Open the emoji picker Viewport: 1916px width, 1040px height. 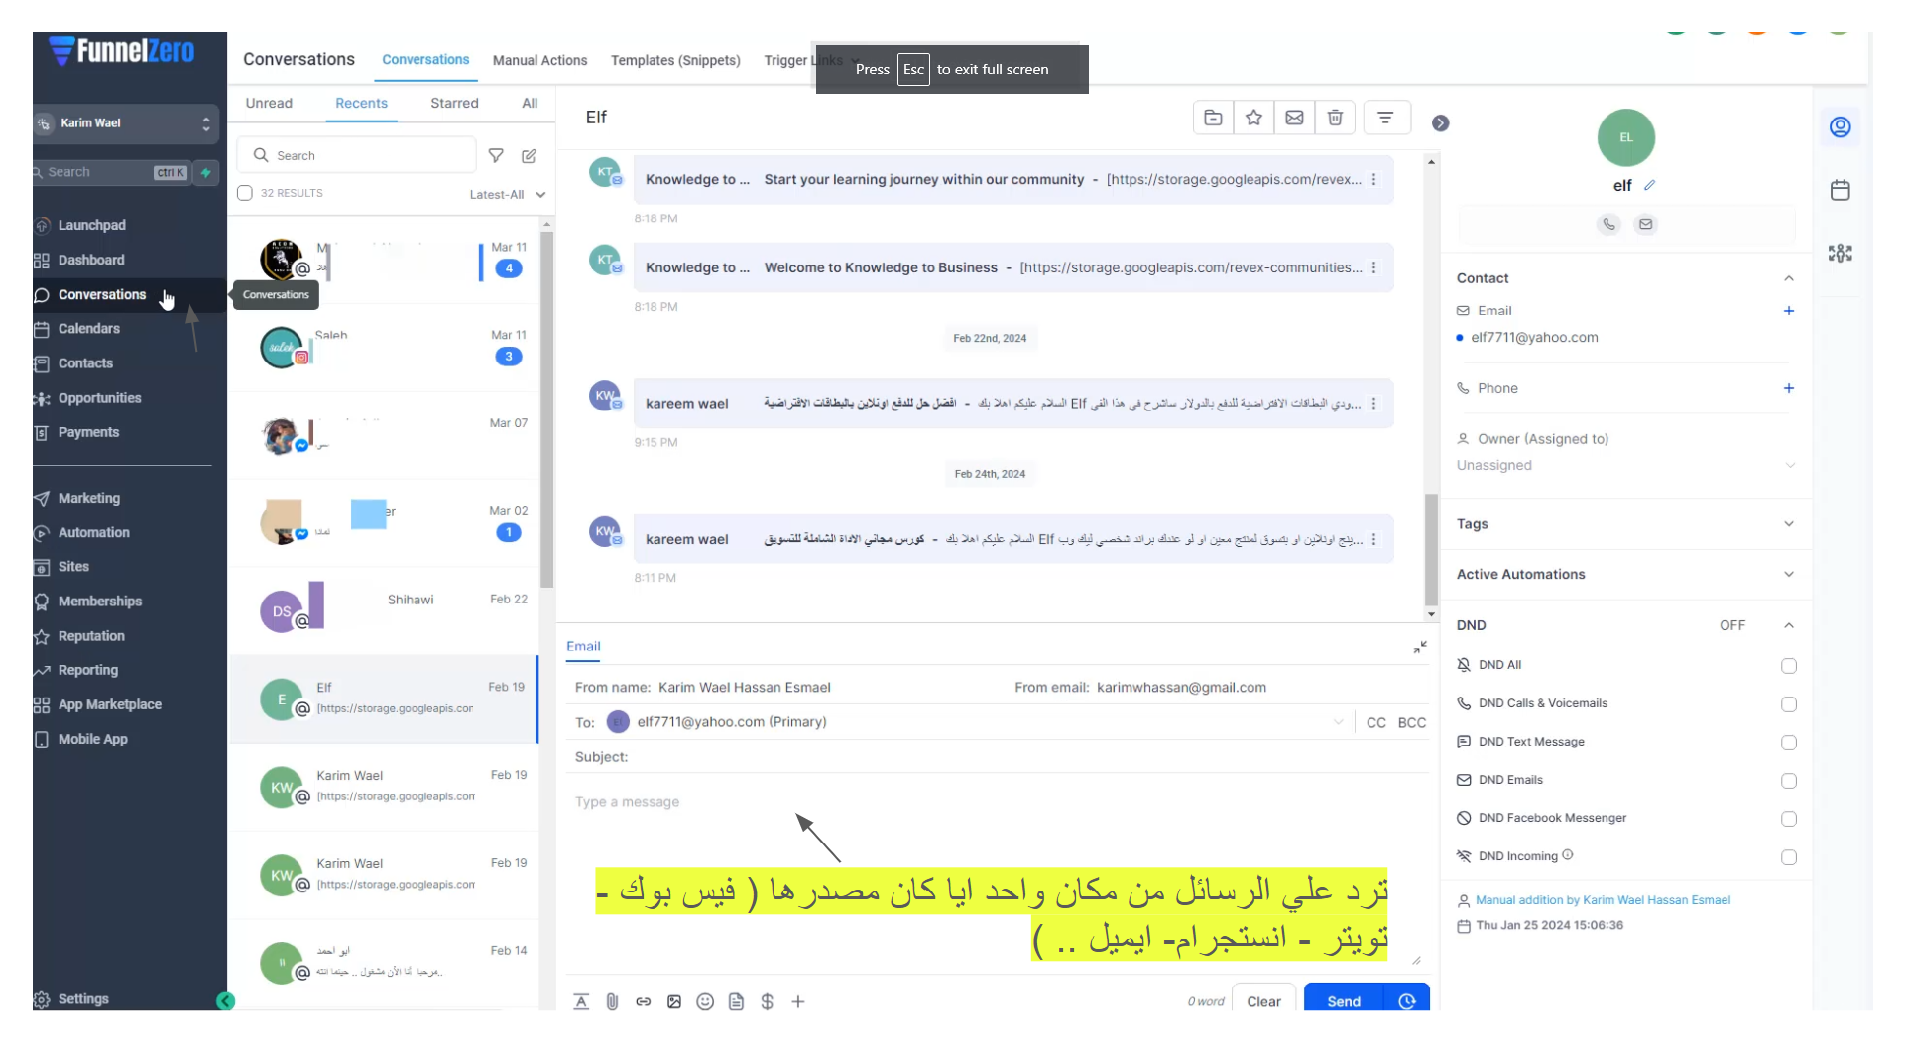coord(705,1001)
